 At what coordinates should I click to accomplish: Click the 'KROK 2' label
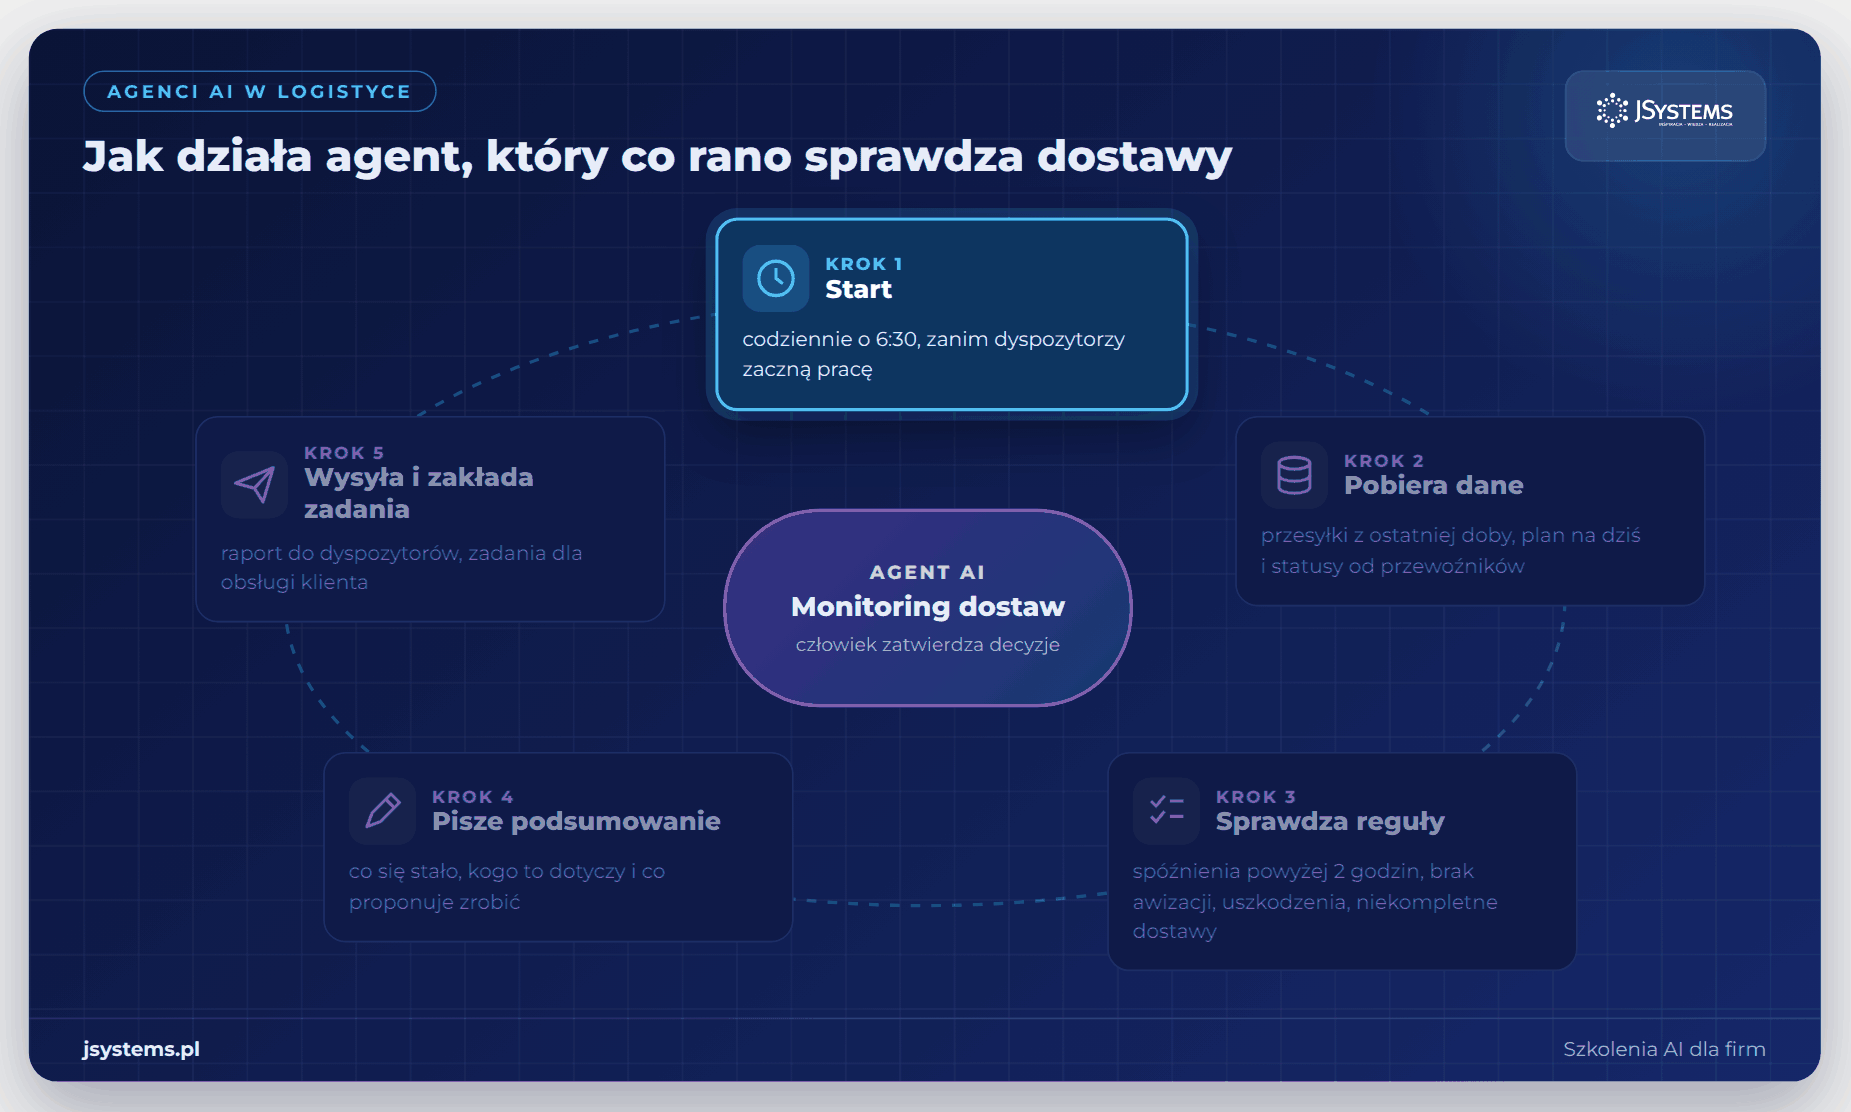(x=1383, y=461)
